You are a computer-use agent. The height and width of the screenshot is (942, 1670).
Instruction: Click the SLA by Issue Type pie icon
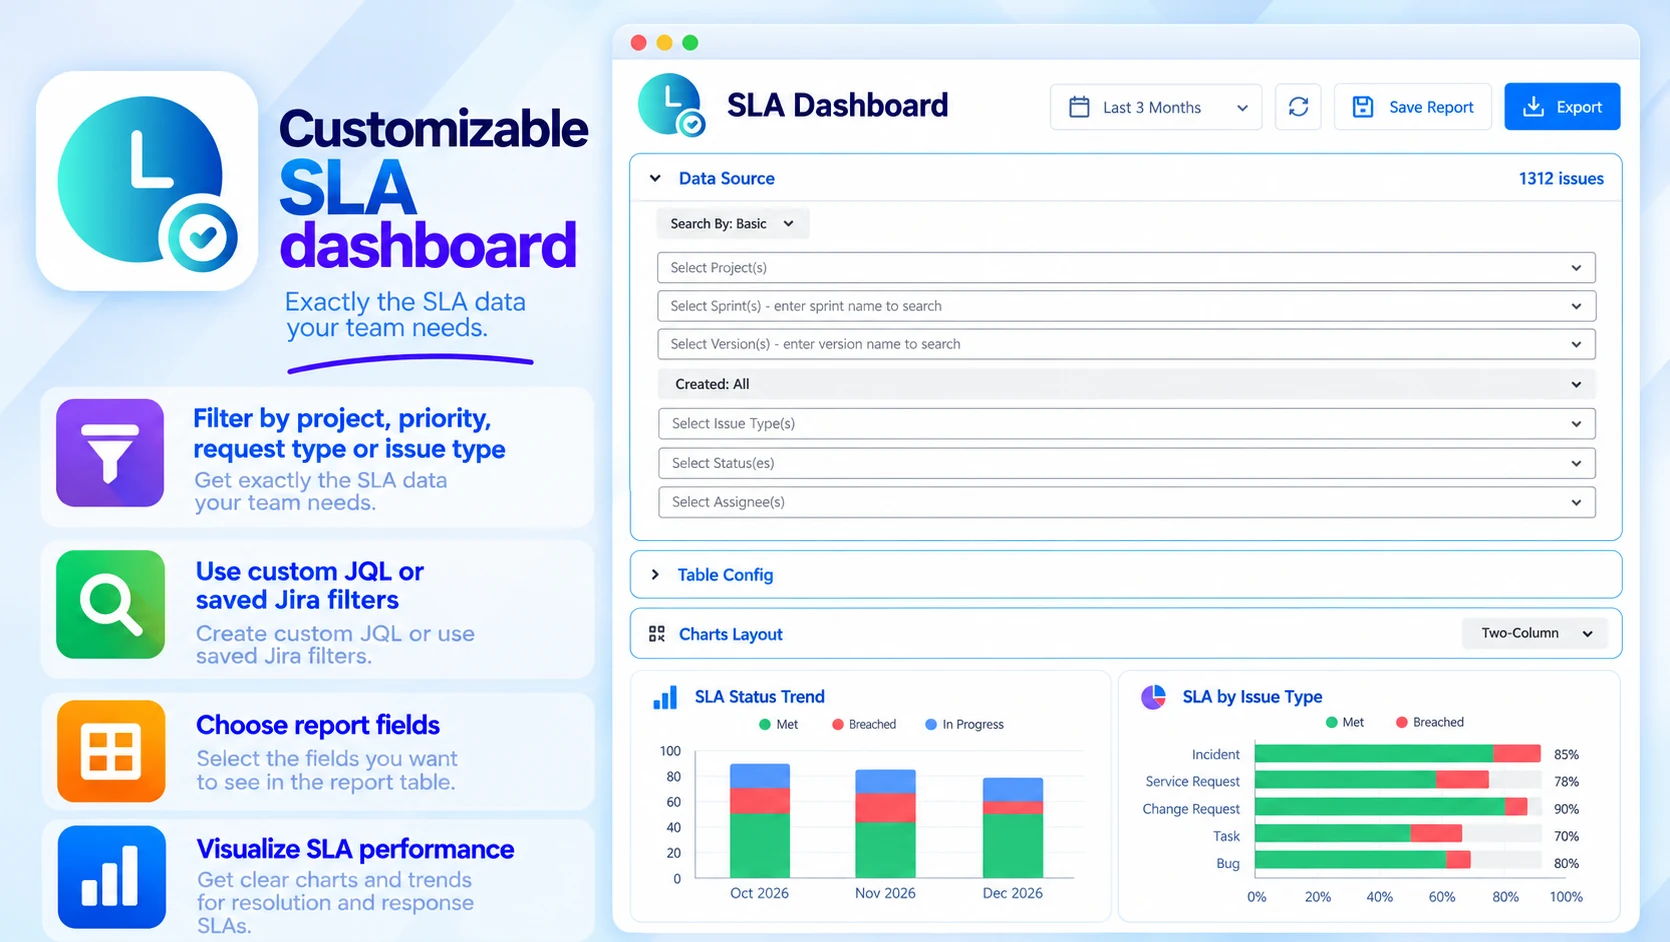coord(1154,697)
